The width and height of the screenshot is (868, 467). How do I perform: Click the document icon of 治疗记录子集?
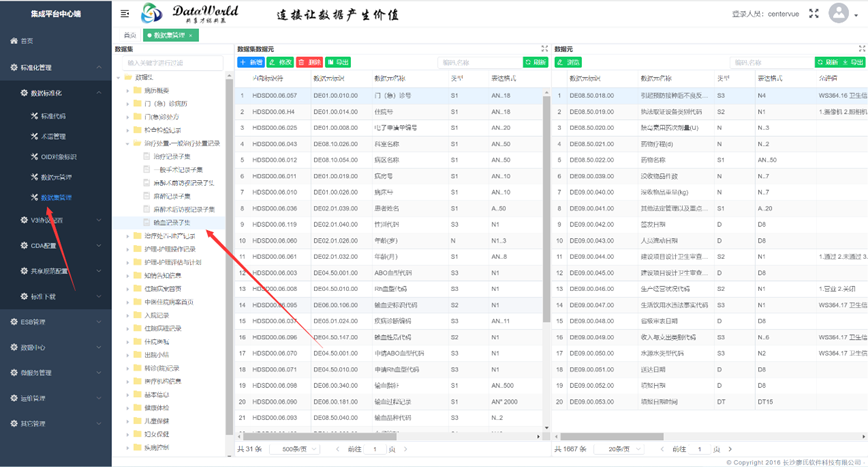pyautogui.click(x=146, y=156)
